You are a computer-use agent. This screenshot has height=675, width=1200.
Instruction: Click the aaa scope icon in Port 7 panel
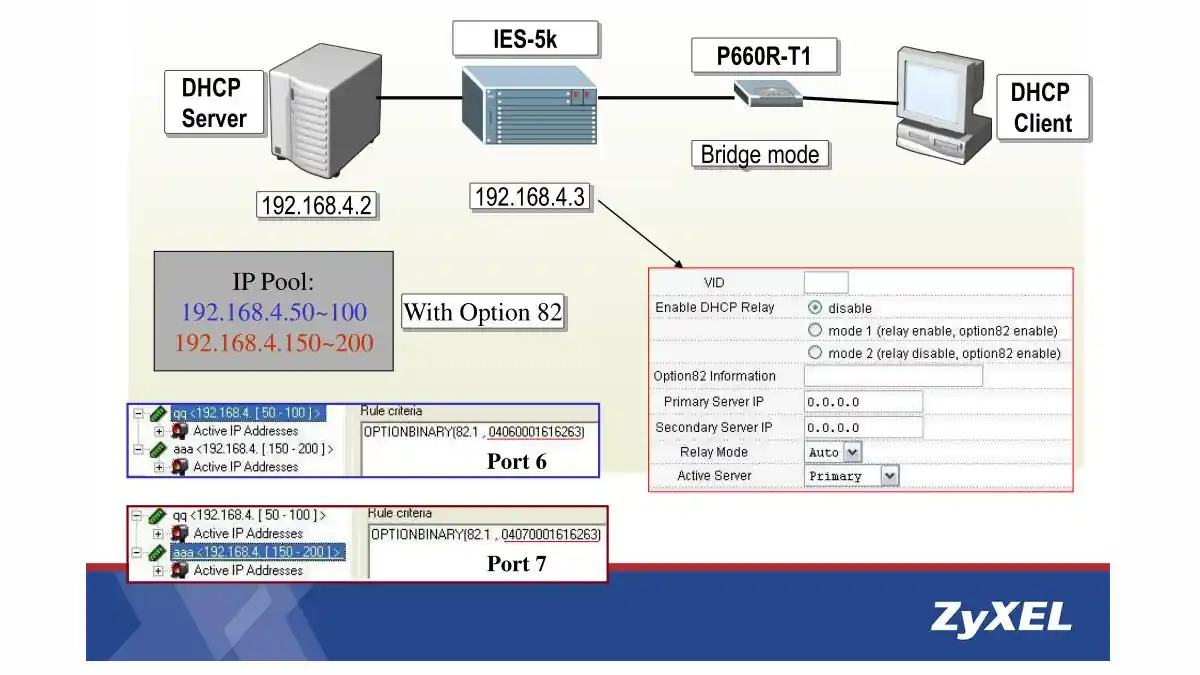point(157,552)
